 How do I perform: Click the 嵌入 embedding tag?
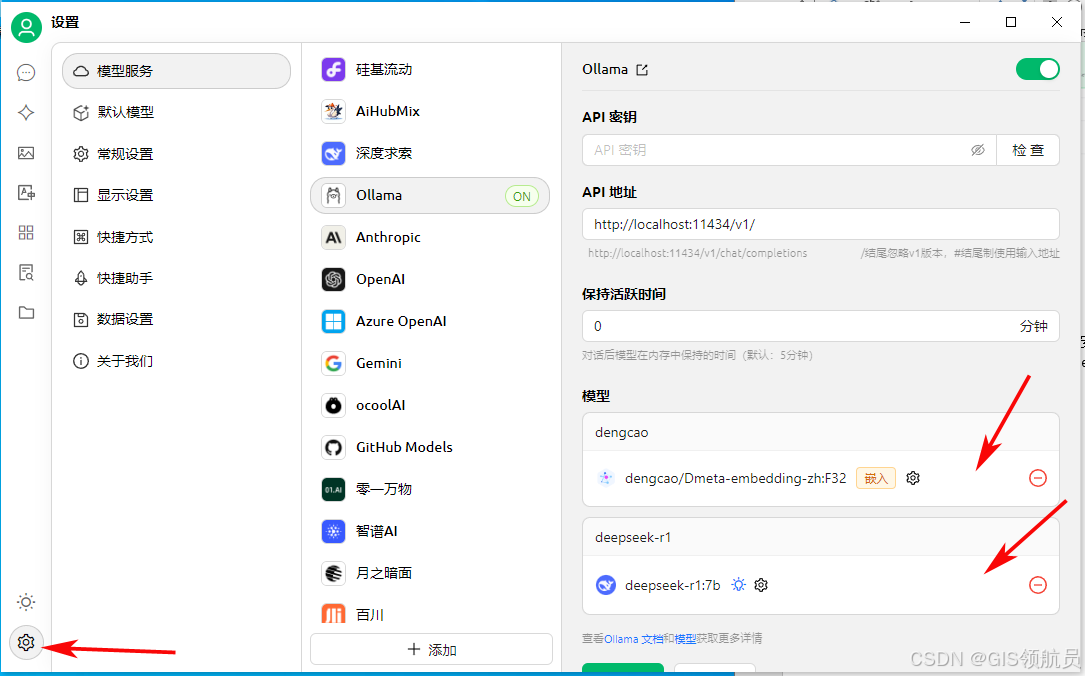pos(875,478)
